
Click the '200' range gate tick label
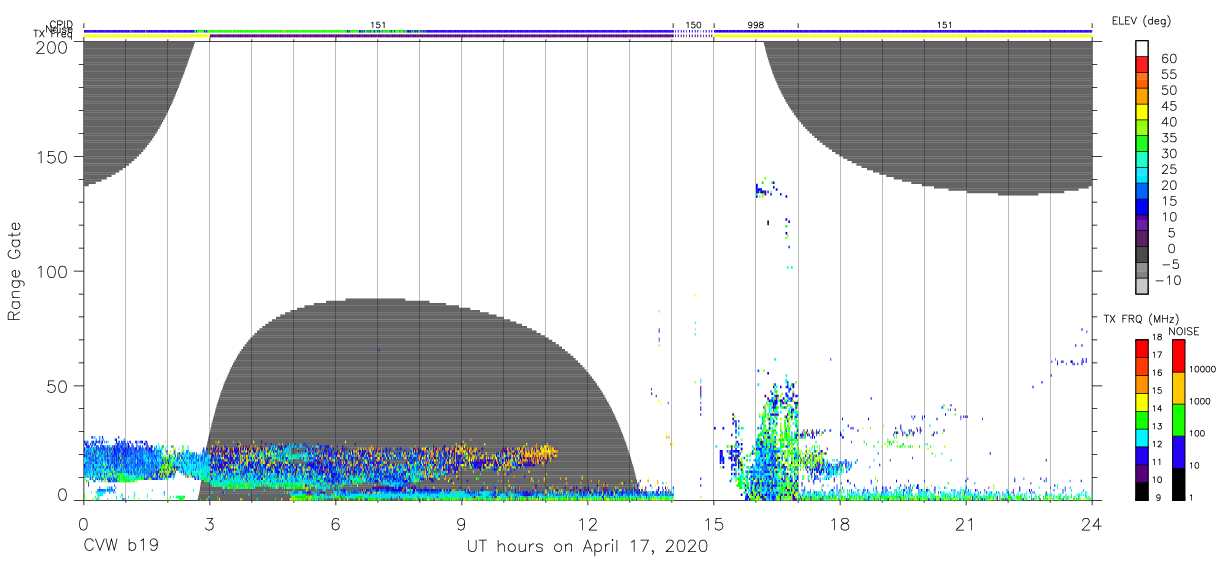[x=52, y=46]
